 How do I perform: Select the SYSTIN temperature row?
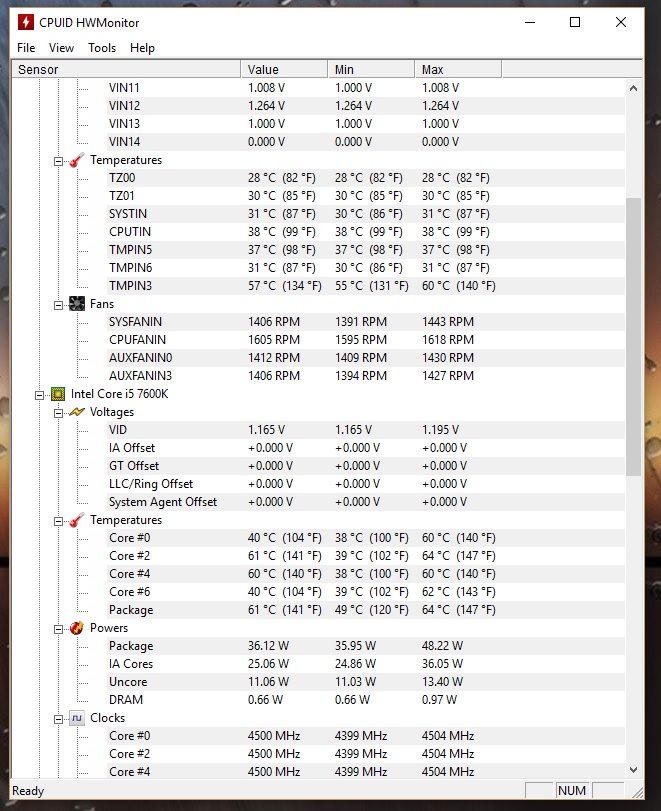coord(365,214)
